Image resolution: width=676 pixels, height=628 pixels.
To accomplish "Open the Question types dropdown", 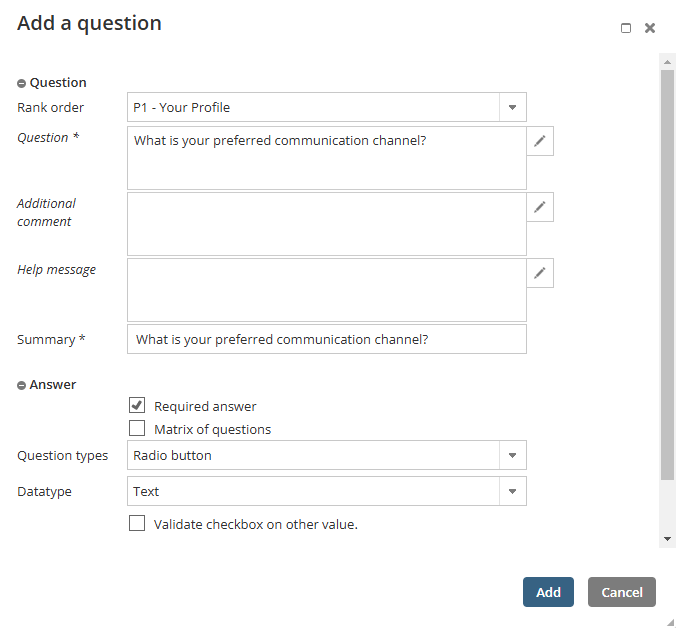I will coord(512,455).
